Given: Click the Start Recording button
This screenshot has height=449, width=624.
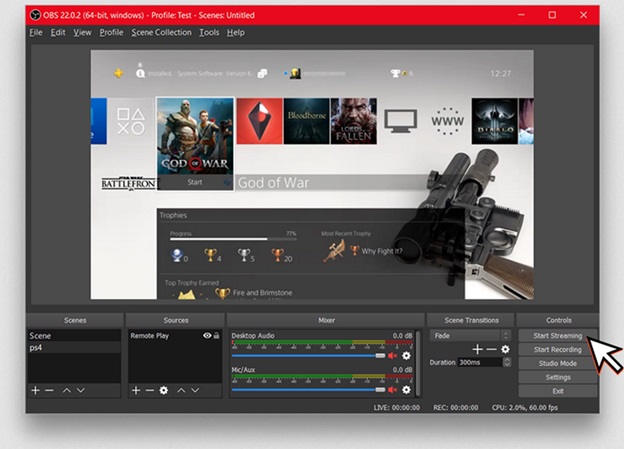Looking at the screenshot, I should 558,349.
